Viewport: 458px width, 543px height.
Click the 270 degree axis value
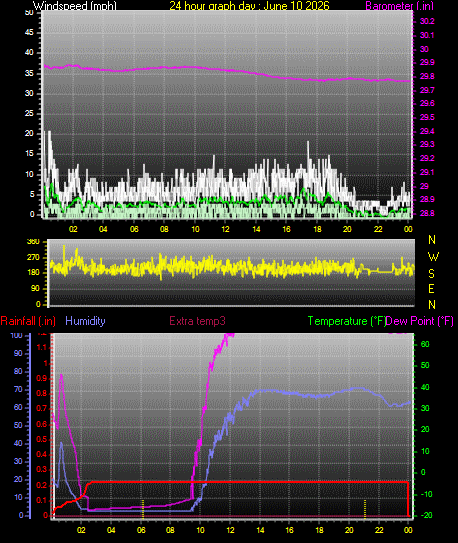[x=33, y=258]
